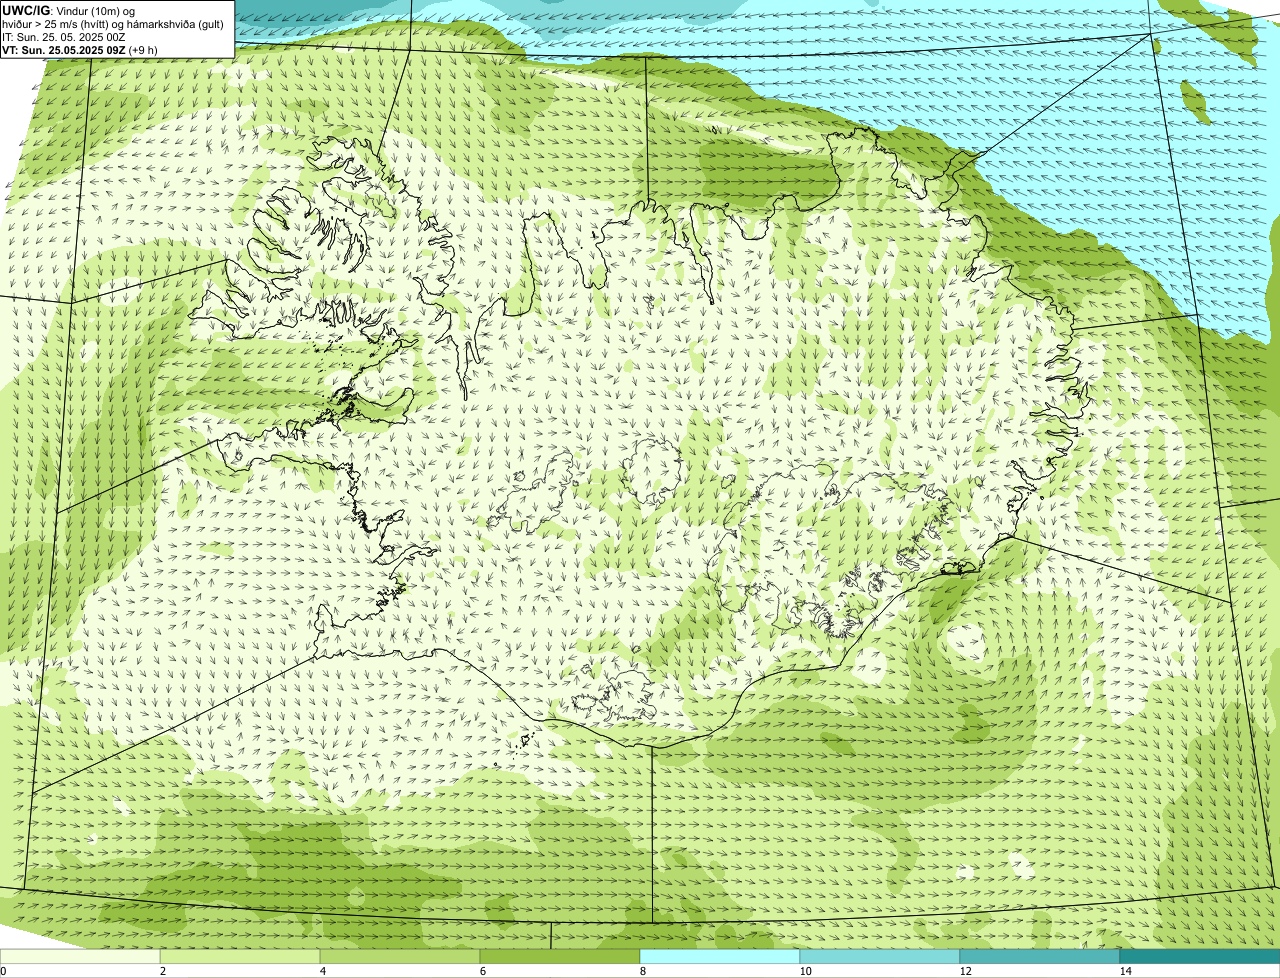Viewport: 1280px width, 978px height.
Task: Click the legend color band between 2 and 4
Action: [x=240, y=956]
